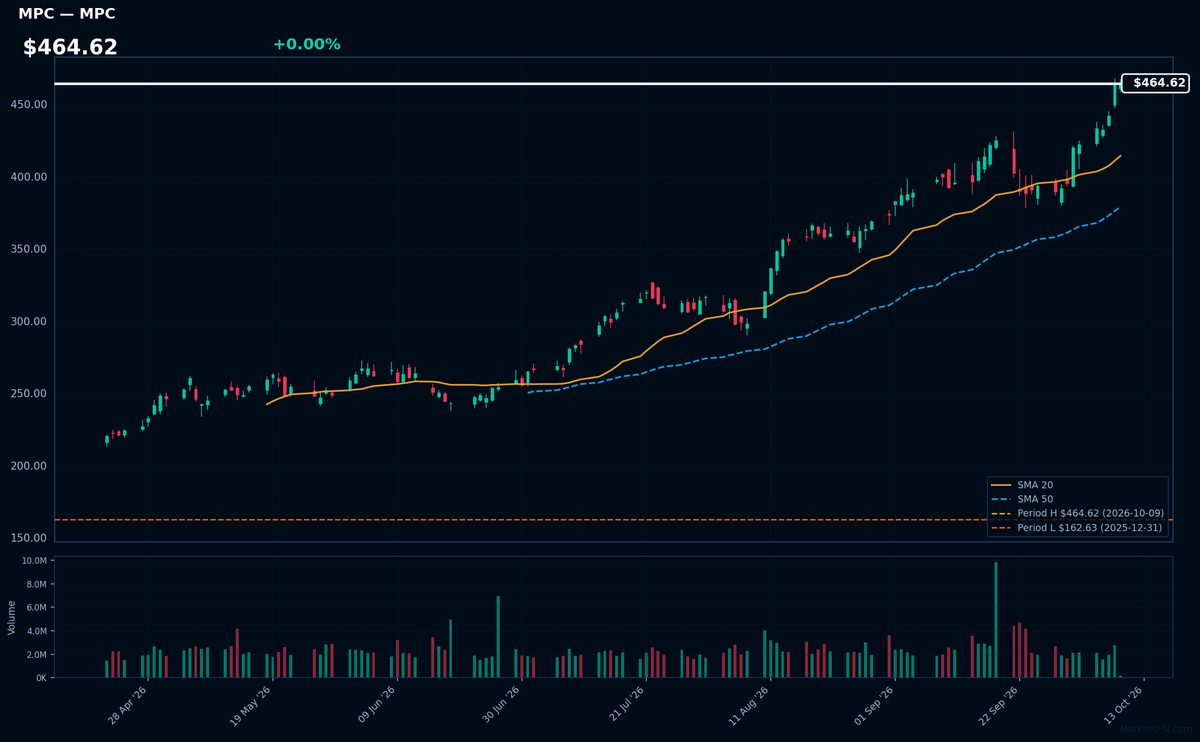The width and height of the screenshot is (1200, 742).
Task: Click the 250.00 price axis label
Action: coord(29,393)
